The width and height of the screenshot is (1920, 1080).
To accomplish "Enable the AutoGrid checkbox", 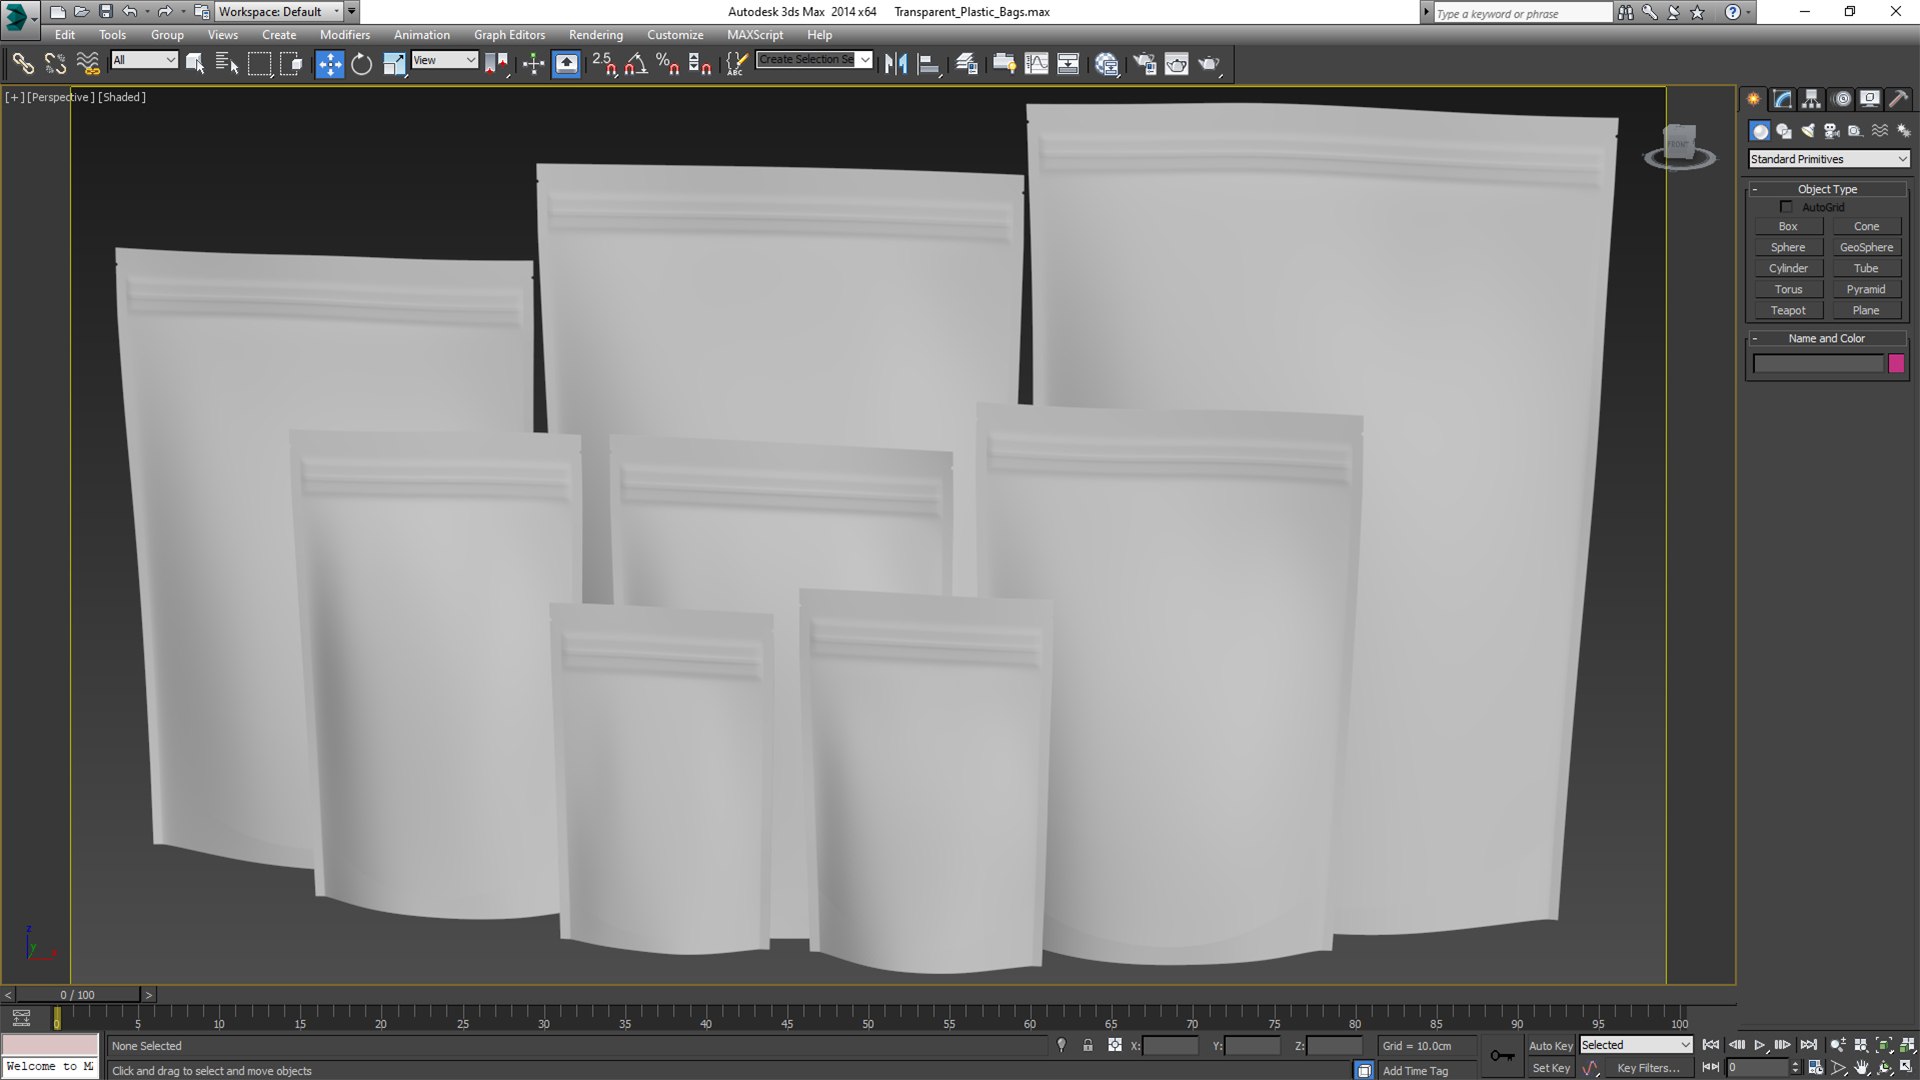I will (1786, 207).
